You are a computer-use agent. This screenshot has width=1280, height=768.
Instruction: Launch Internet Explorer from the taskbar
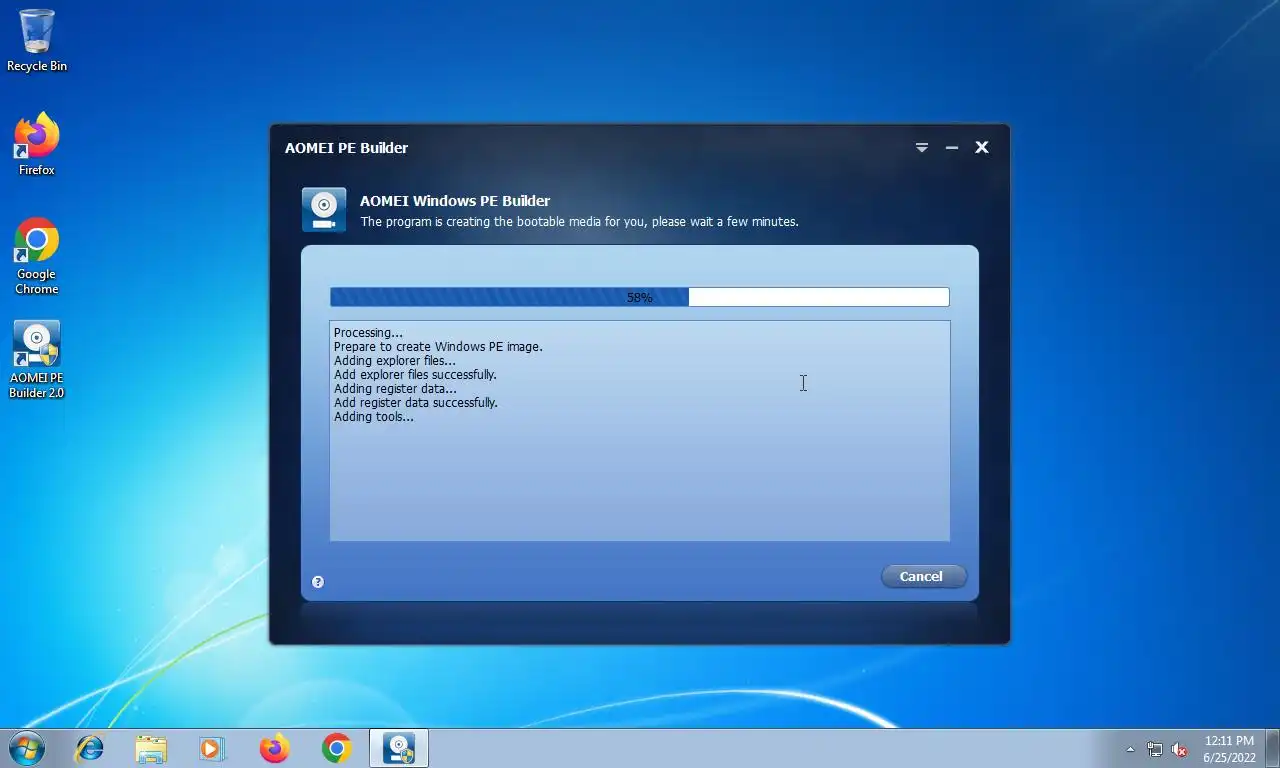pyautogui.click(x=90, y=748)
